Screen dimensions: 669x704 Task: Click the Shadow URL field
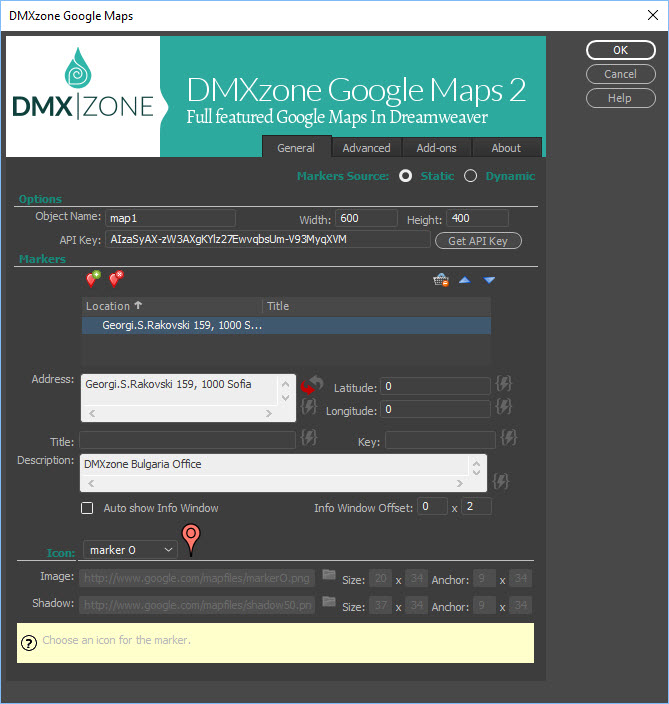pyautogui.click(x=197, y=605)
